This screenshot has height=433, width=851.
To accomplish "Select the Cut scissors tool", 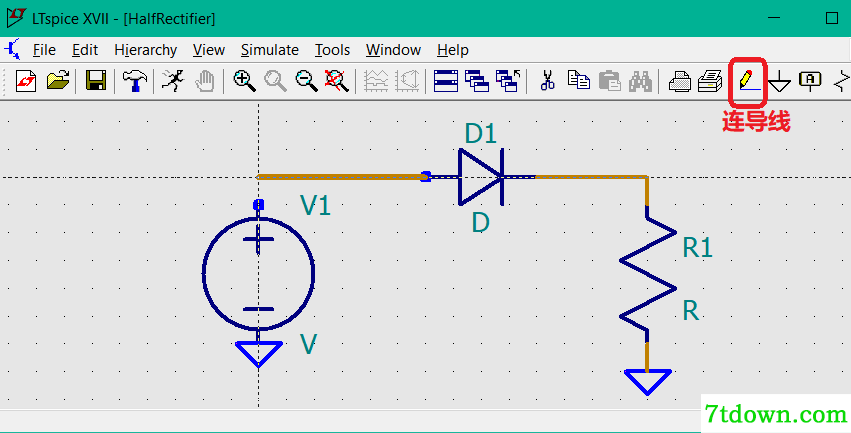I will pos(548,81).
